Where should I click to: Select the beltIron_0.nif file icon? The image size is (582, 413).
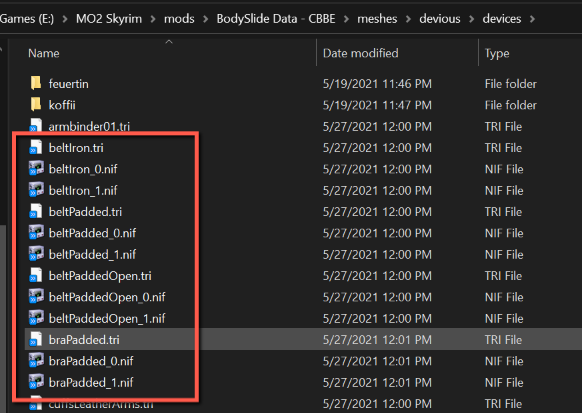pos(36,168)
